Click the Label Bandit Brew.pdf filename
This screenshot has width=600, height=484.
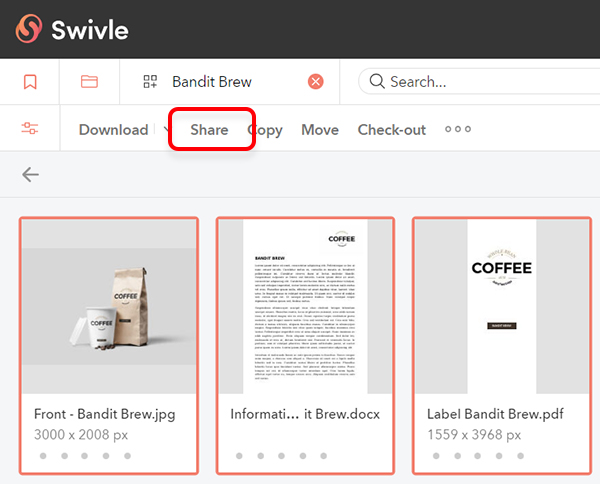495,414
